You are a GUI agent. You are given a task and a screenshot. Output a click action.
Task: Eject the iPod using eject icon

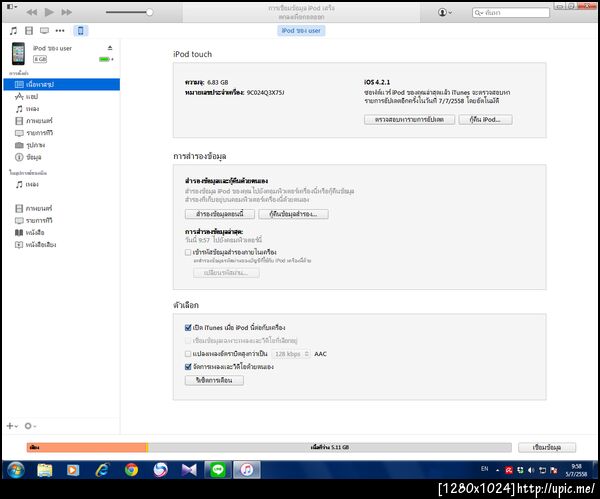click(x=110, y=48)
